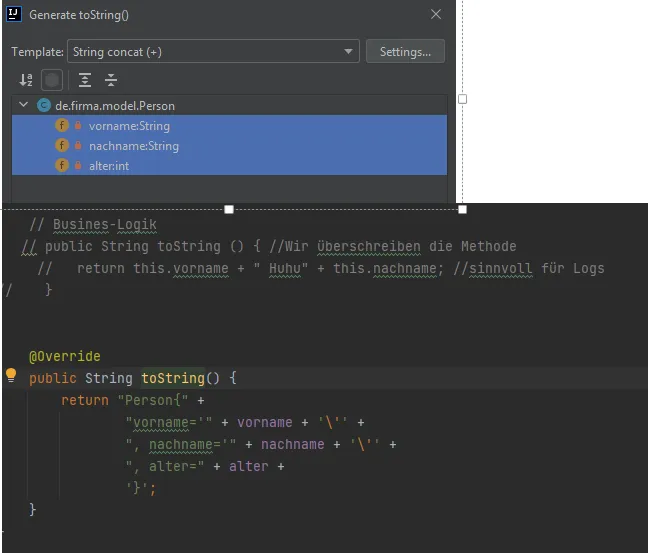Screen dimensions: 648x553
Task: Click the yellow intention lightbulb icon
Action: [11, 375]
